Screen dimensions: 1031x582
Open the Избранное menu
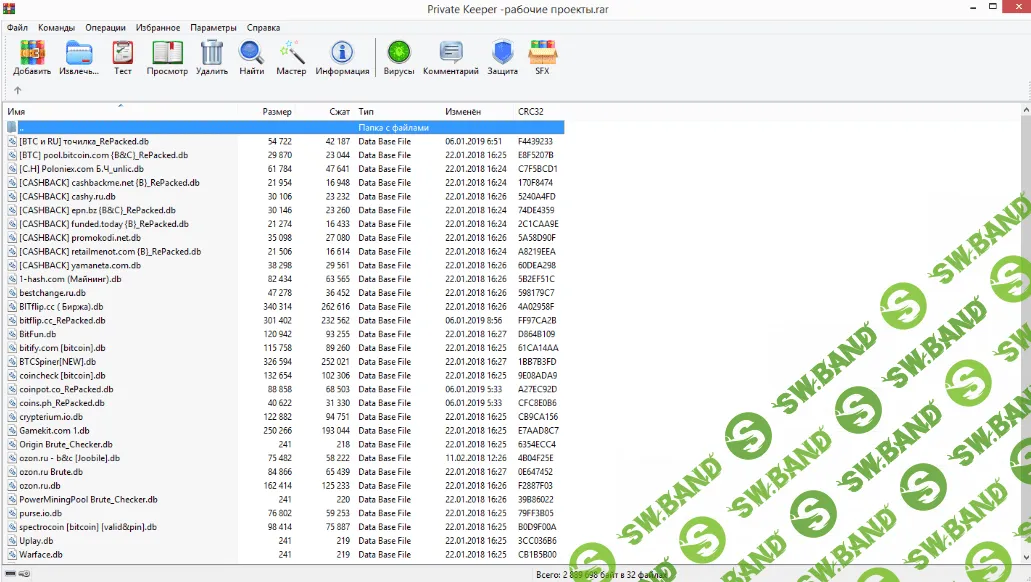(x=158, y=28)
